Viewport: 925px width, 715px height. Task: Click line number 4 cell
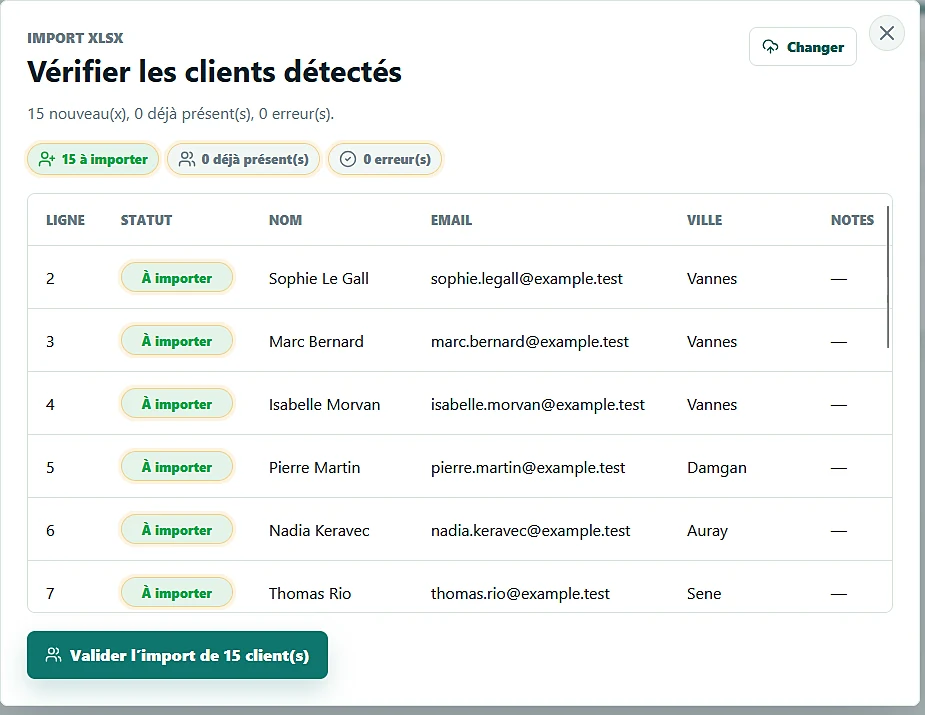coord(50,405)
